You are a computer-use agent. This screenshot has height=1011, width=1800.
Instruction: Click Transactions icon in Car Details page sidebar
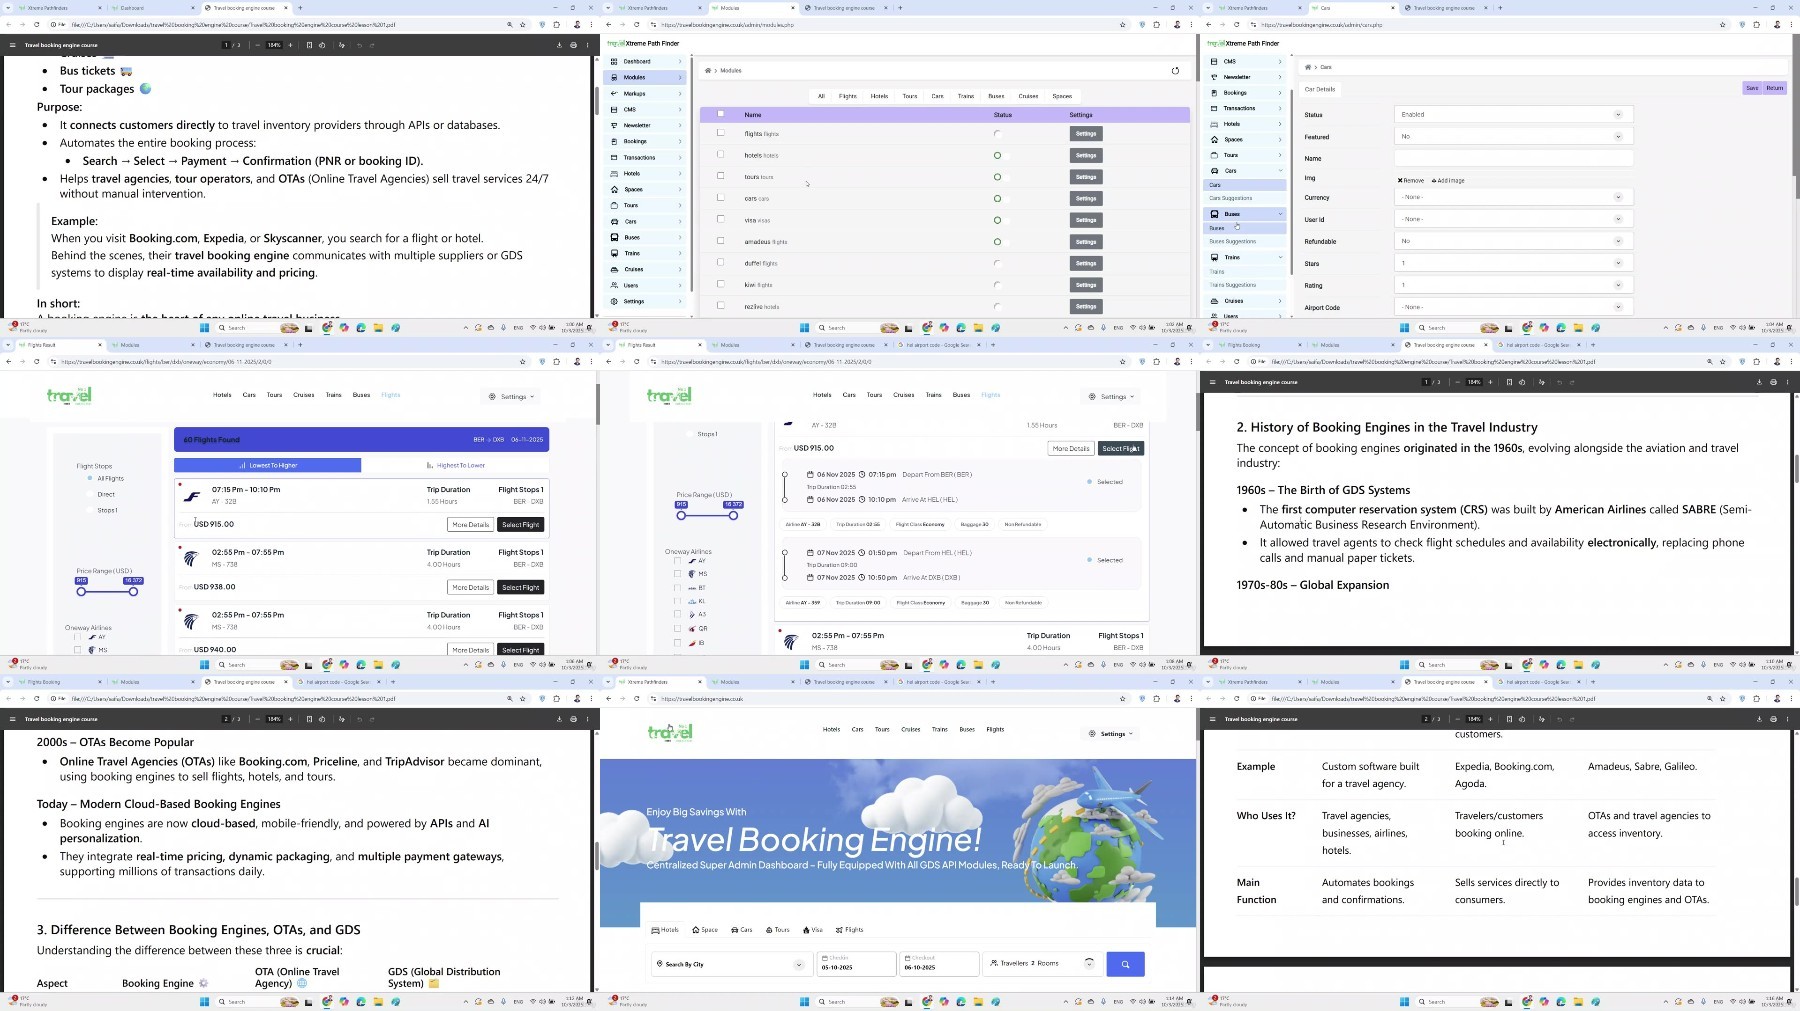point(1214,108)
